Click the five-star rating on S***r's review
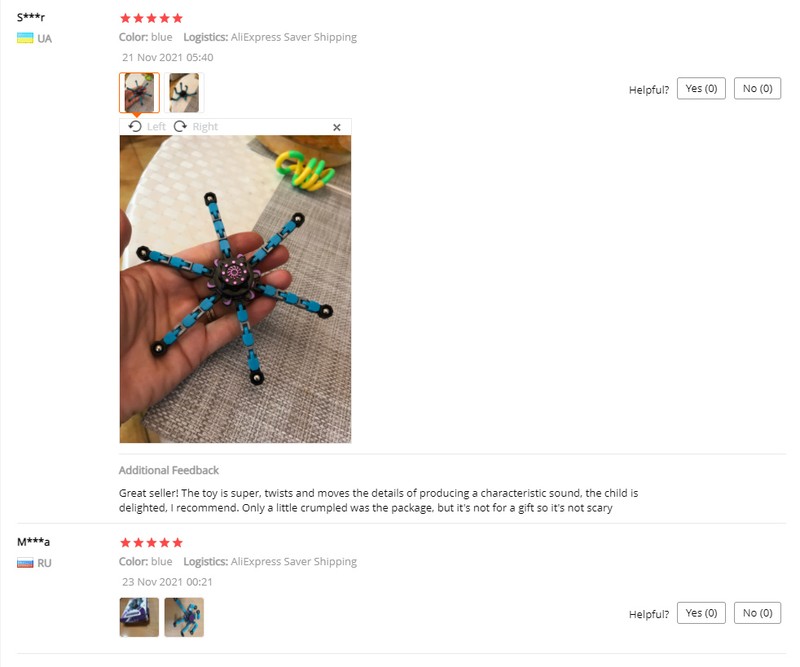The width and height of the screenshot is (800, 667). [x=151, y=18]
